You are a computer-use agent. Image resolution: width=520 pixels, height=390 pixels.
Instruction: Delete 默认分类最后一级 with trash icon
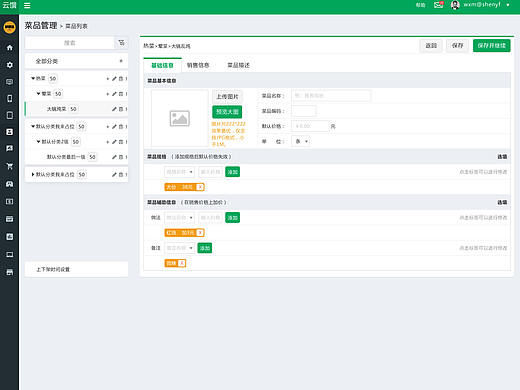tap(121, 157)
